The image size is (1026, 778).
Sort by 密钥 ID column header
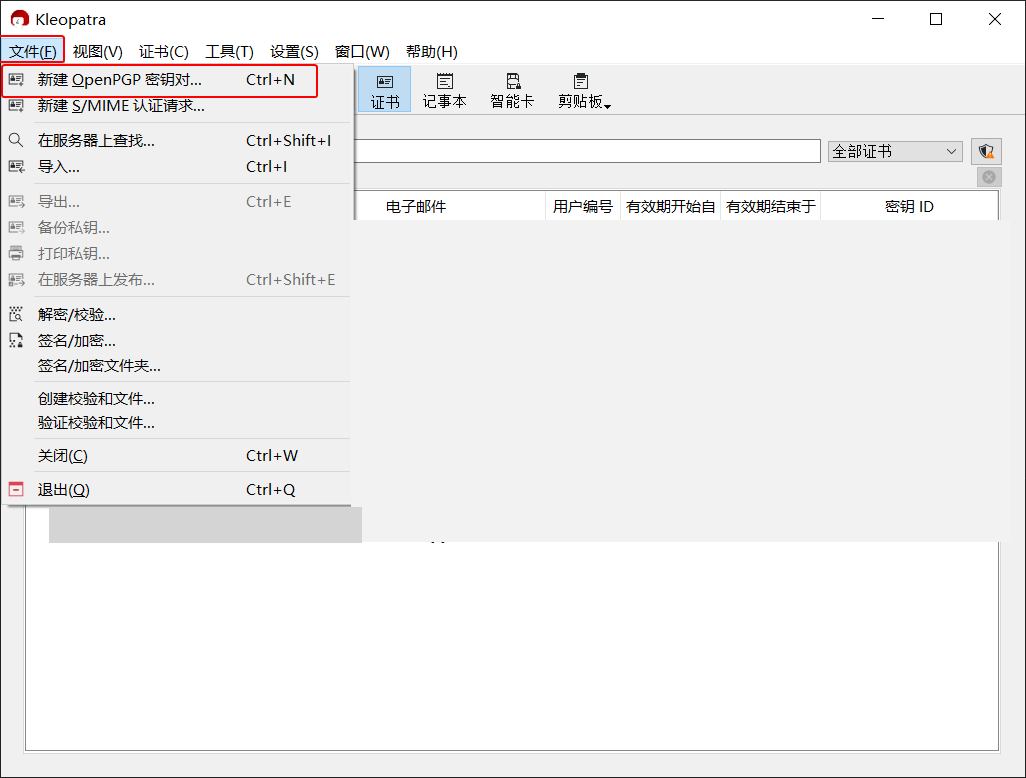[909, 207]
